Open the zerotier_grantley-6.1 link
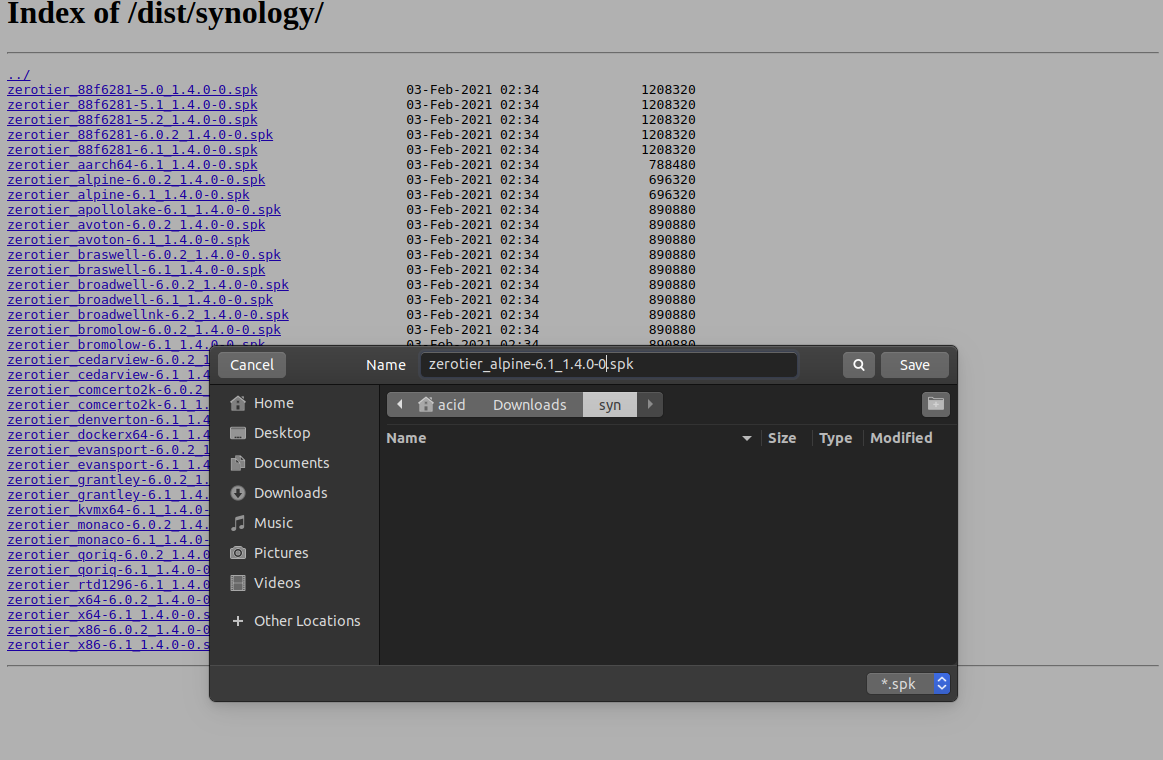 108,495
